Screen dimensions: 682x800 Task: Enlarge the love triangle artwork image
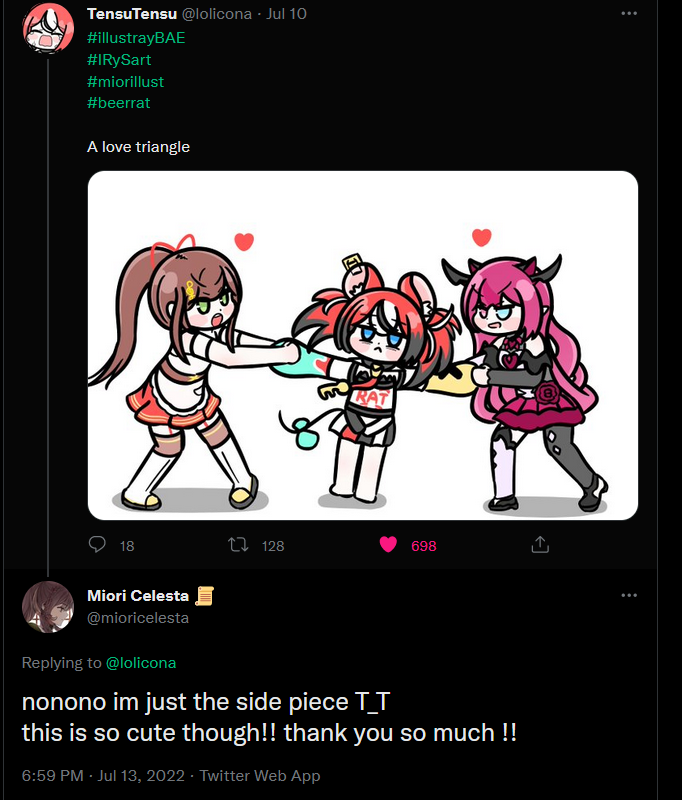(x=362, y=345)
